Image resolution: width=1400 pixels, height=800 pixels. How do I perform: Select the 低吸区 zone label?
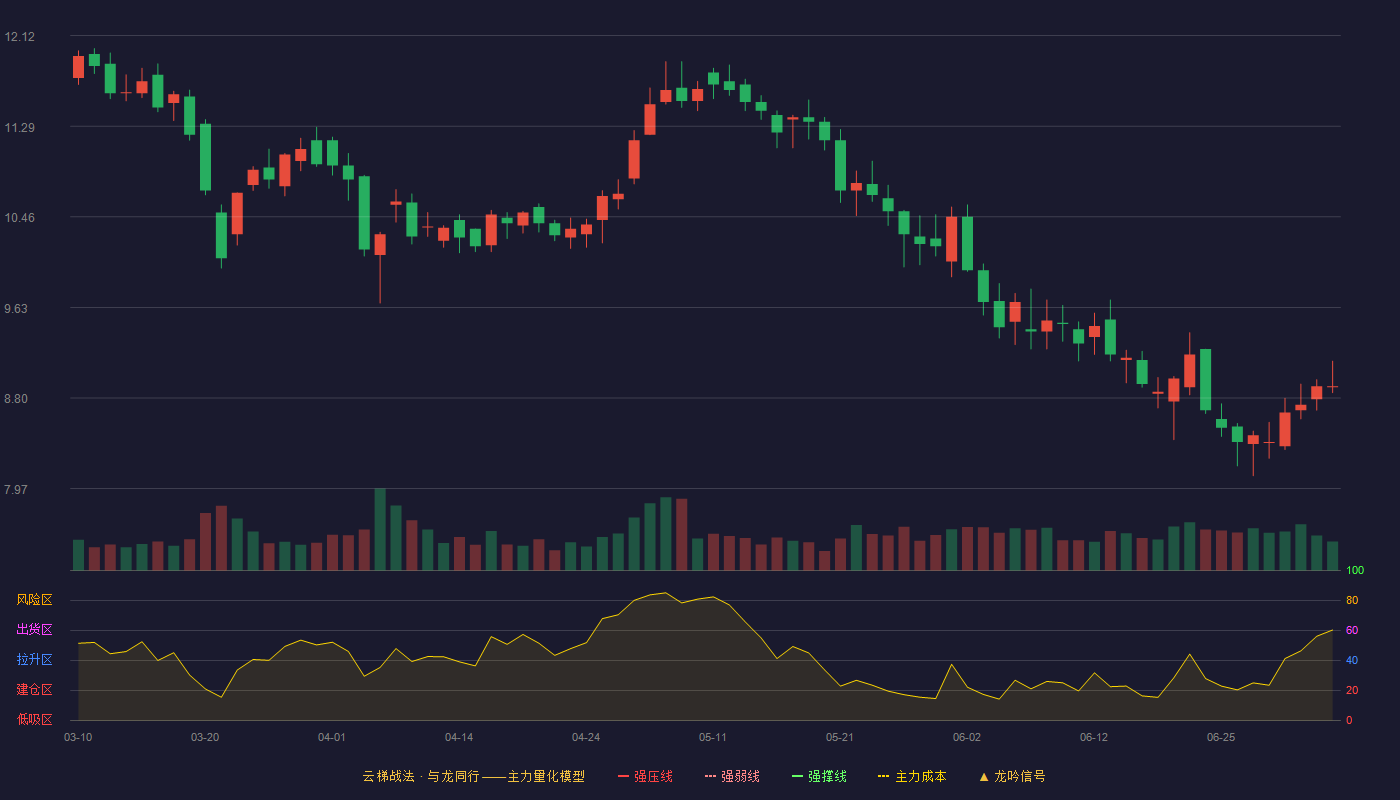click(34, 719)
